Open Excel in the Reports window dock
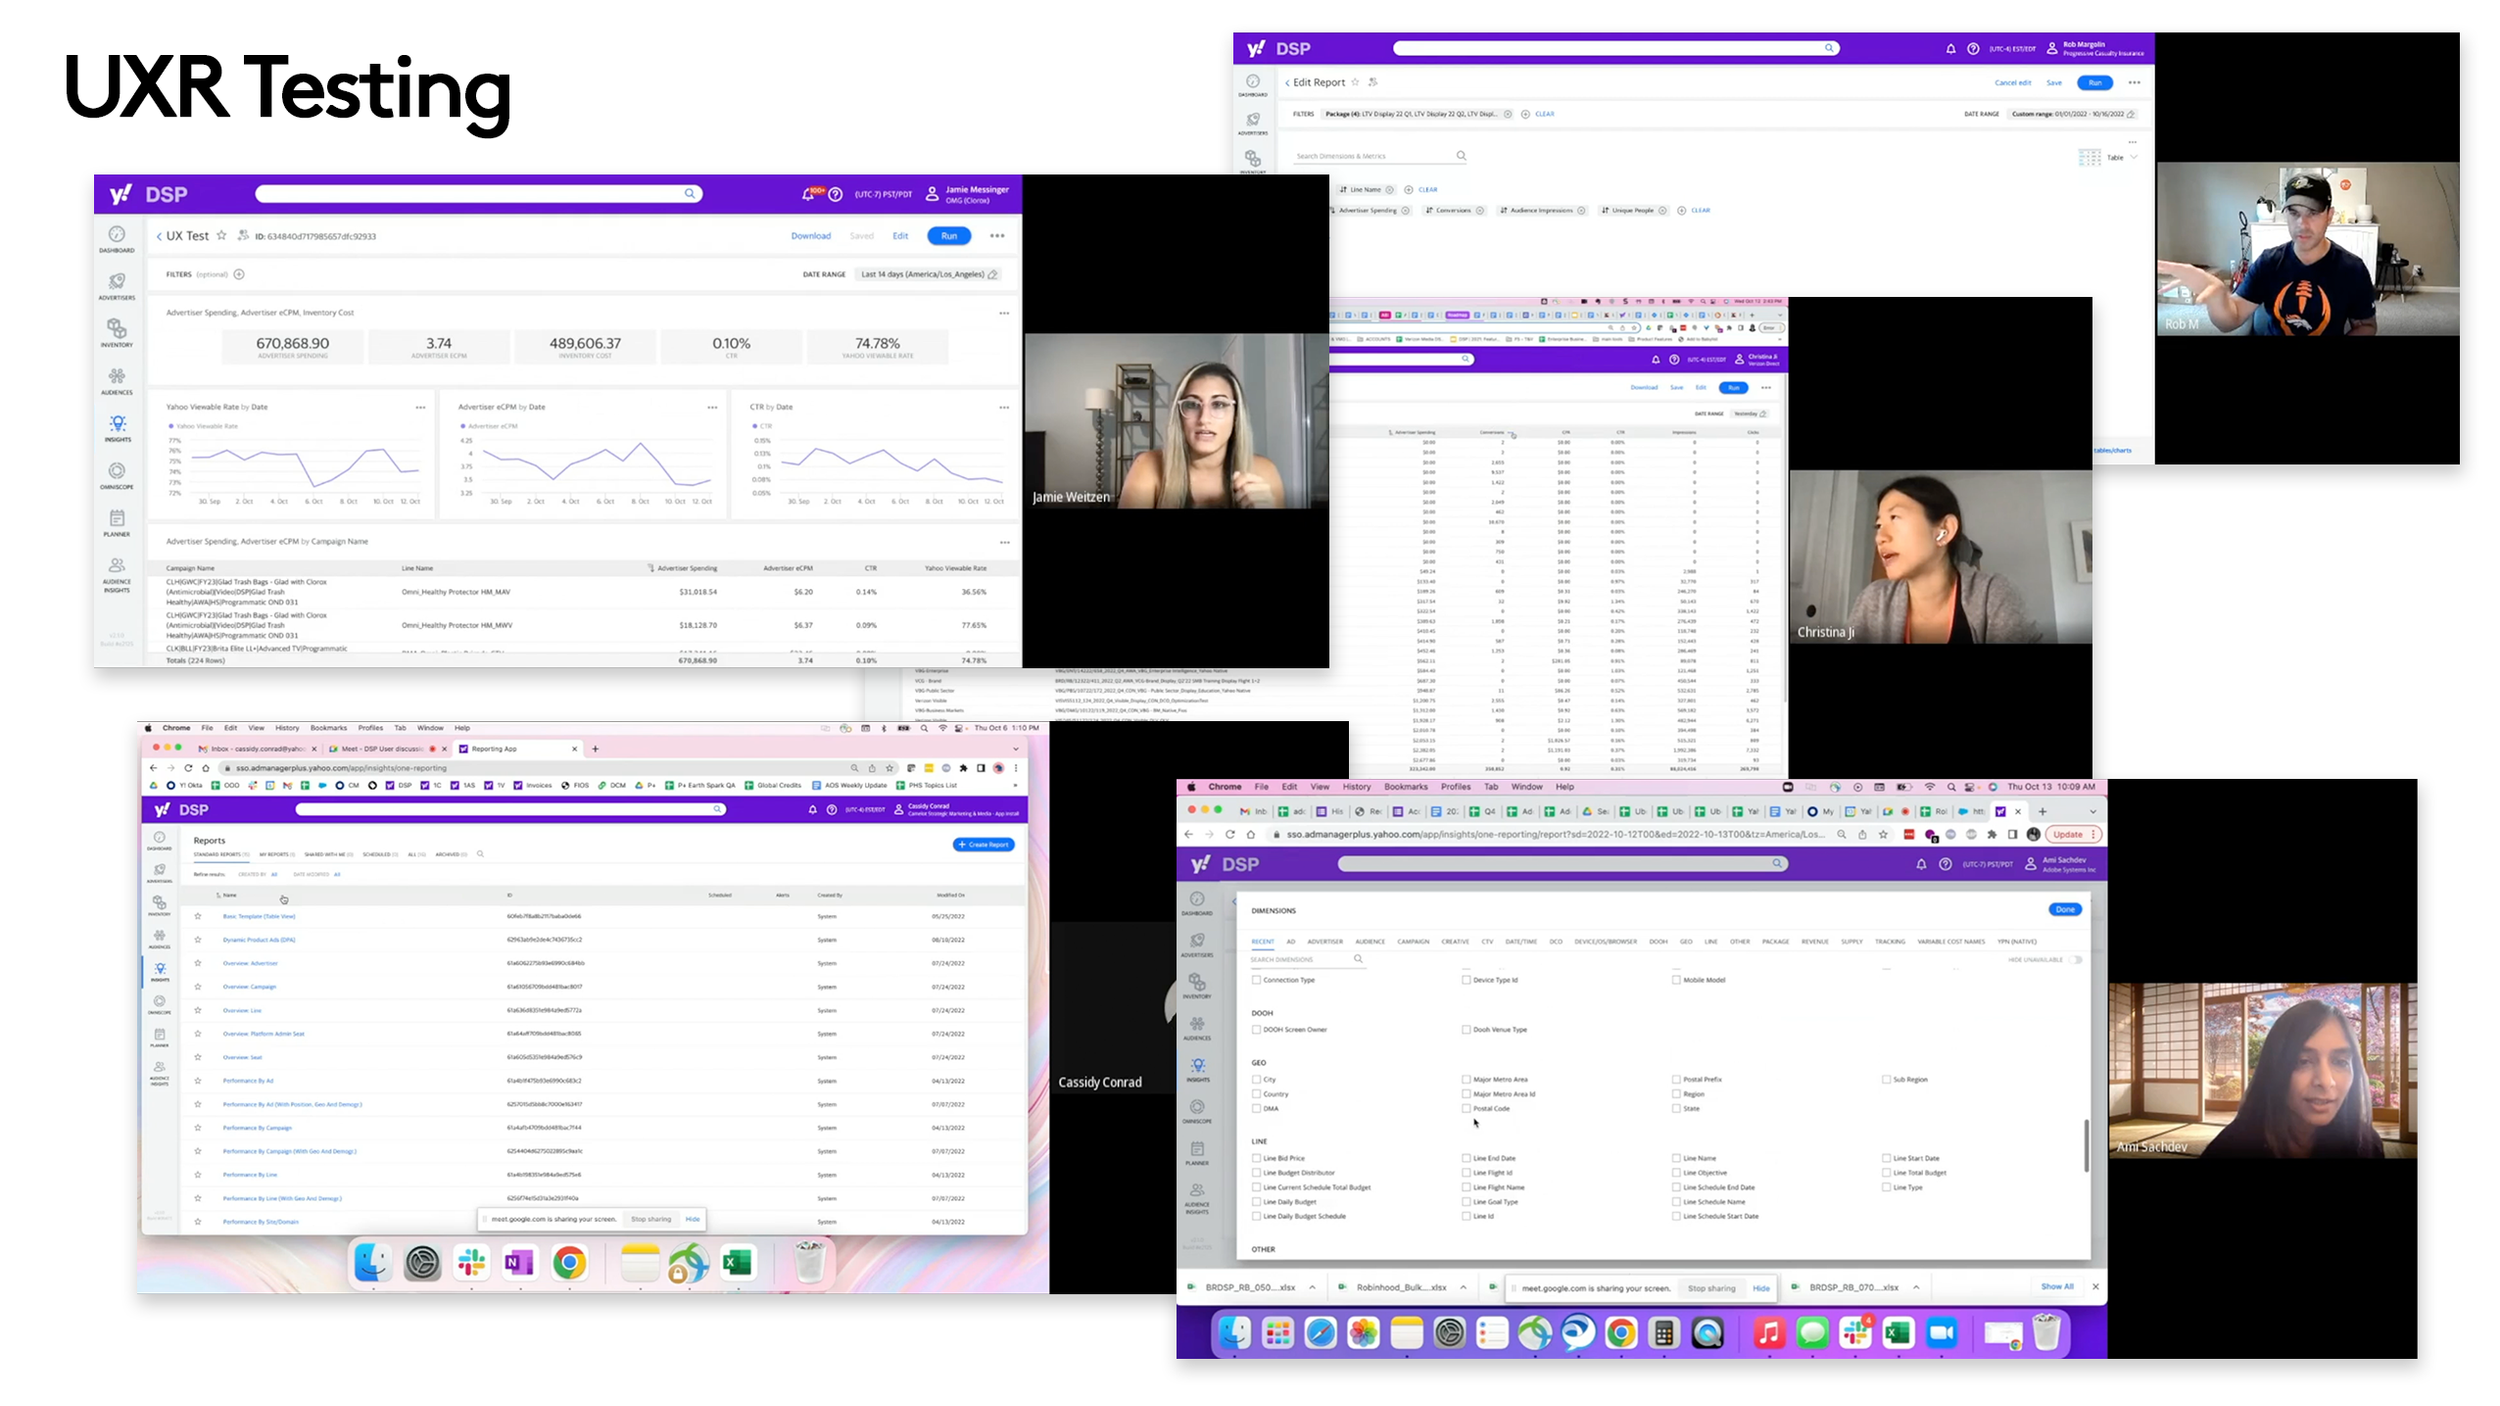The width and height of the screenshot is (2500, 1406). click(737, 1263)
